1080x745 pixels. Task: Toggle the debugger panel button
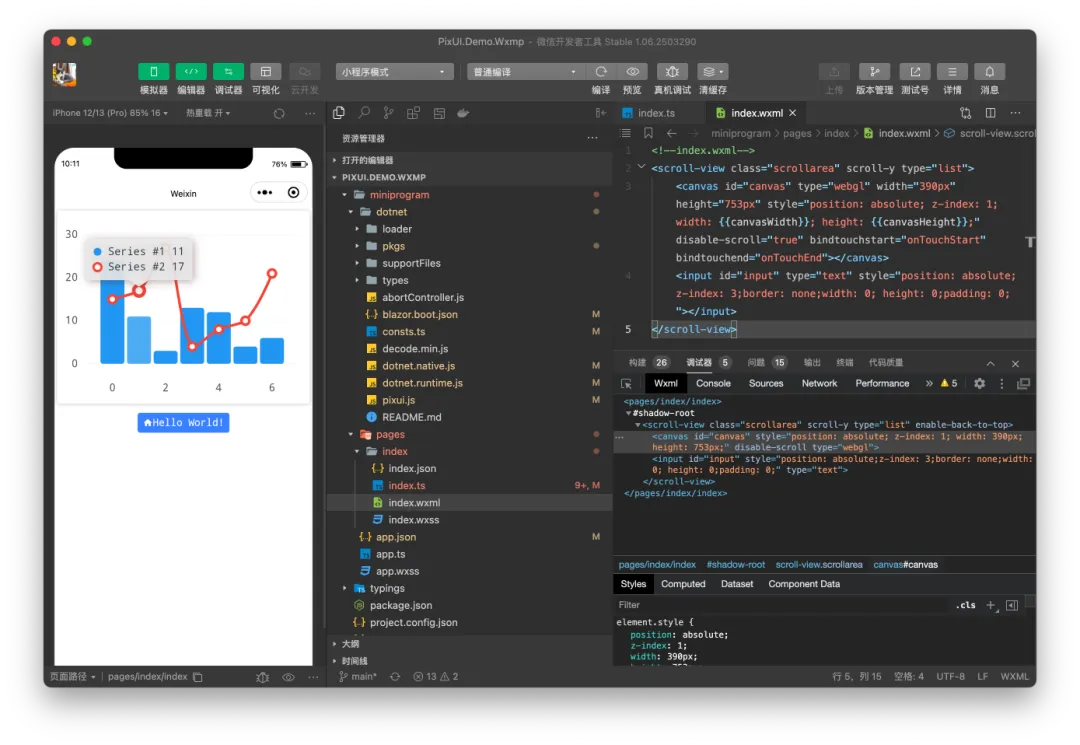[x=228, y=72]
